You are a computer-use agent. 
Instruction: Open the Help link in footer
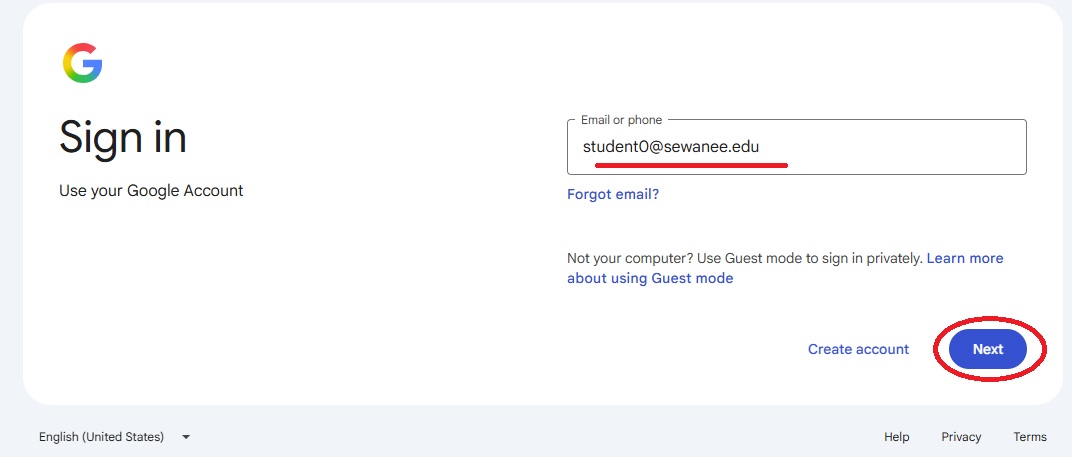click(x=896, y=436)
